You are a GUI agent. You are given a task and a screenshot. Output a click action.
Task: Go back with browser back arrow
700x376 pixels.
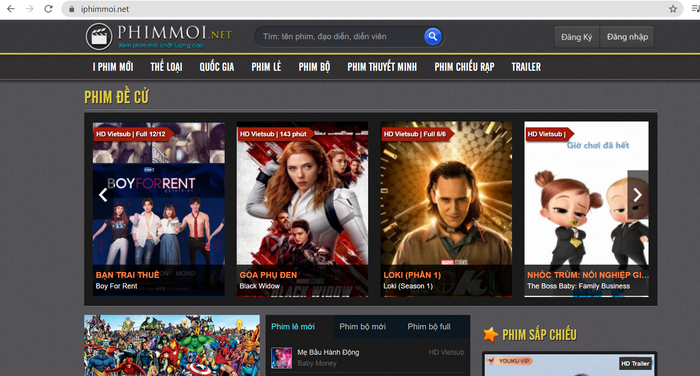point(11,9)
